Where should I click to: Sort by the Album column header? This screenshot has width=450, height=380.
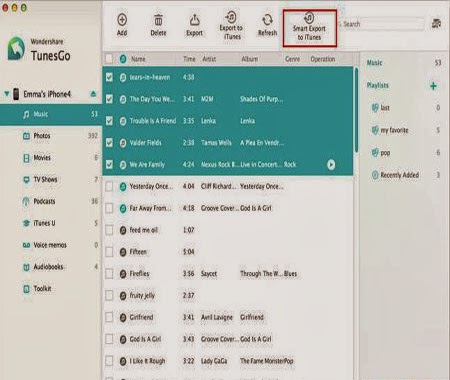(x=250, y=59)
